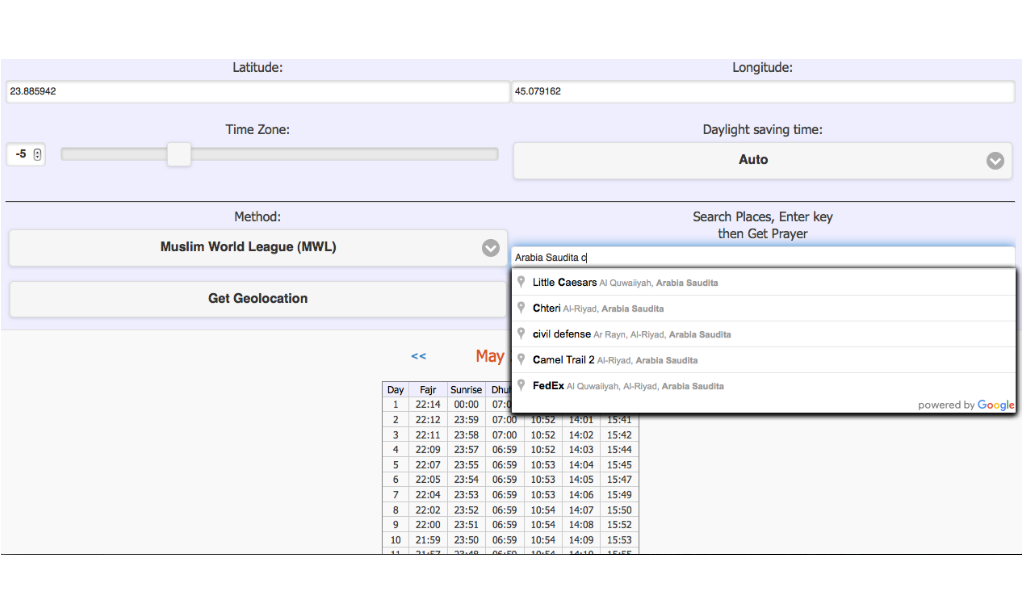Click the 14:06 cell in day 7 row

point(581,495)
